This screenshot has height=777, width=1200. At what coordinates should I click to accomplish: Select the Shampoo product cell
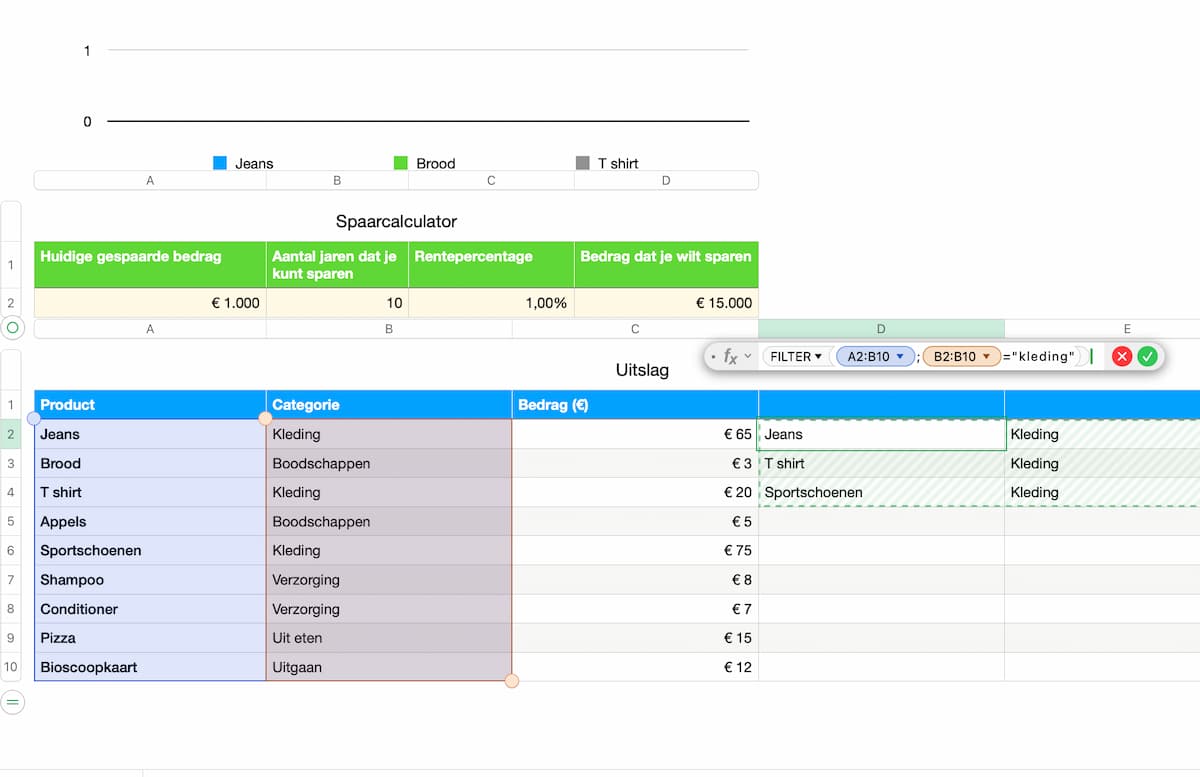click(150, 580)
